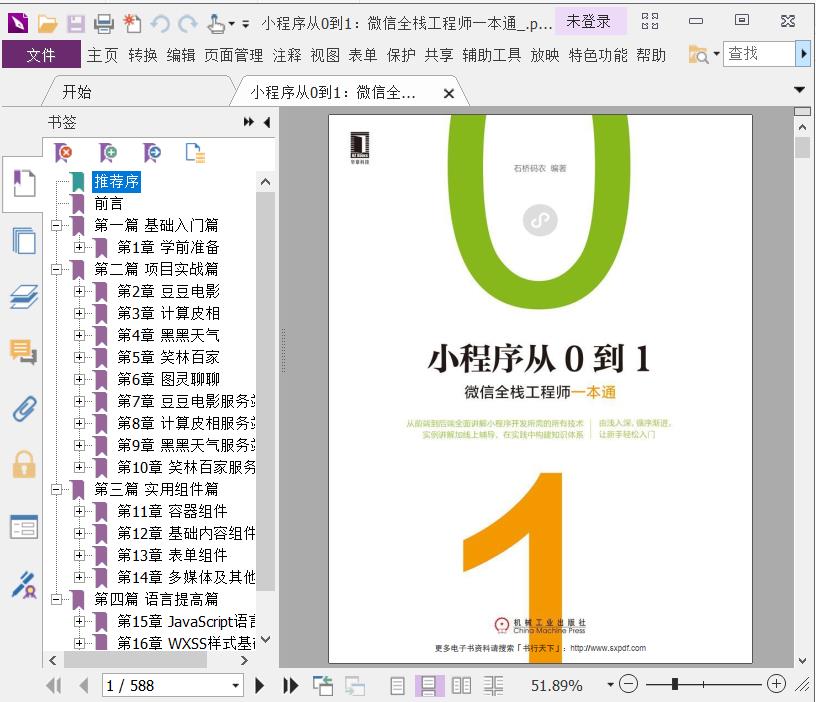Image resolution: width=816 pixels, height=702 pixels.
Task: Open the 文件 menu
Action: coord(41,54)
